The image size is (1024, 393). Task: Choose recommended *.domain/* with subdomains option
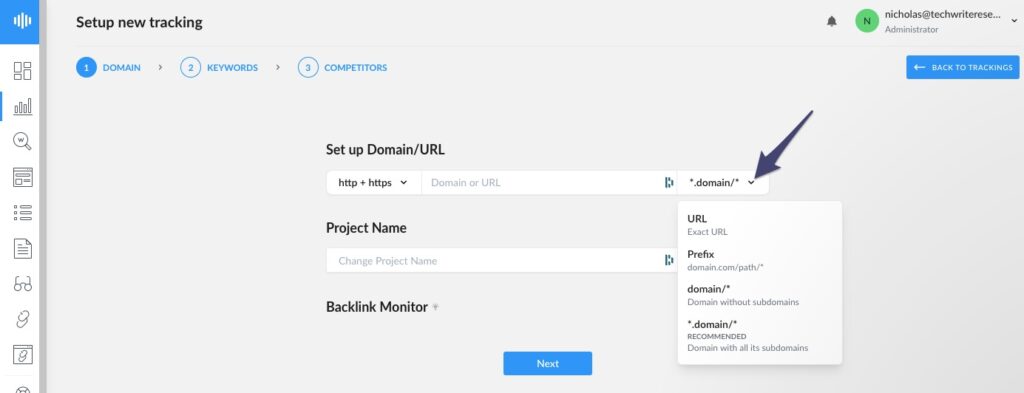760,336
